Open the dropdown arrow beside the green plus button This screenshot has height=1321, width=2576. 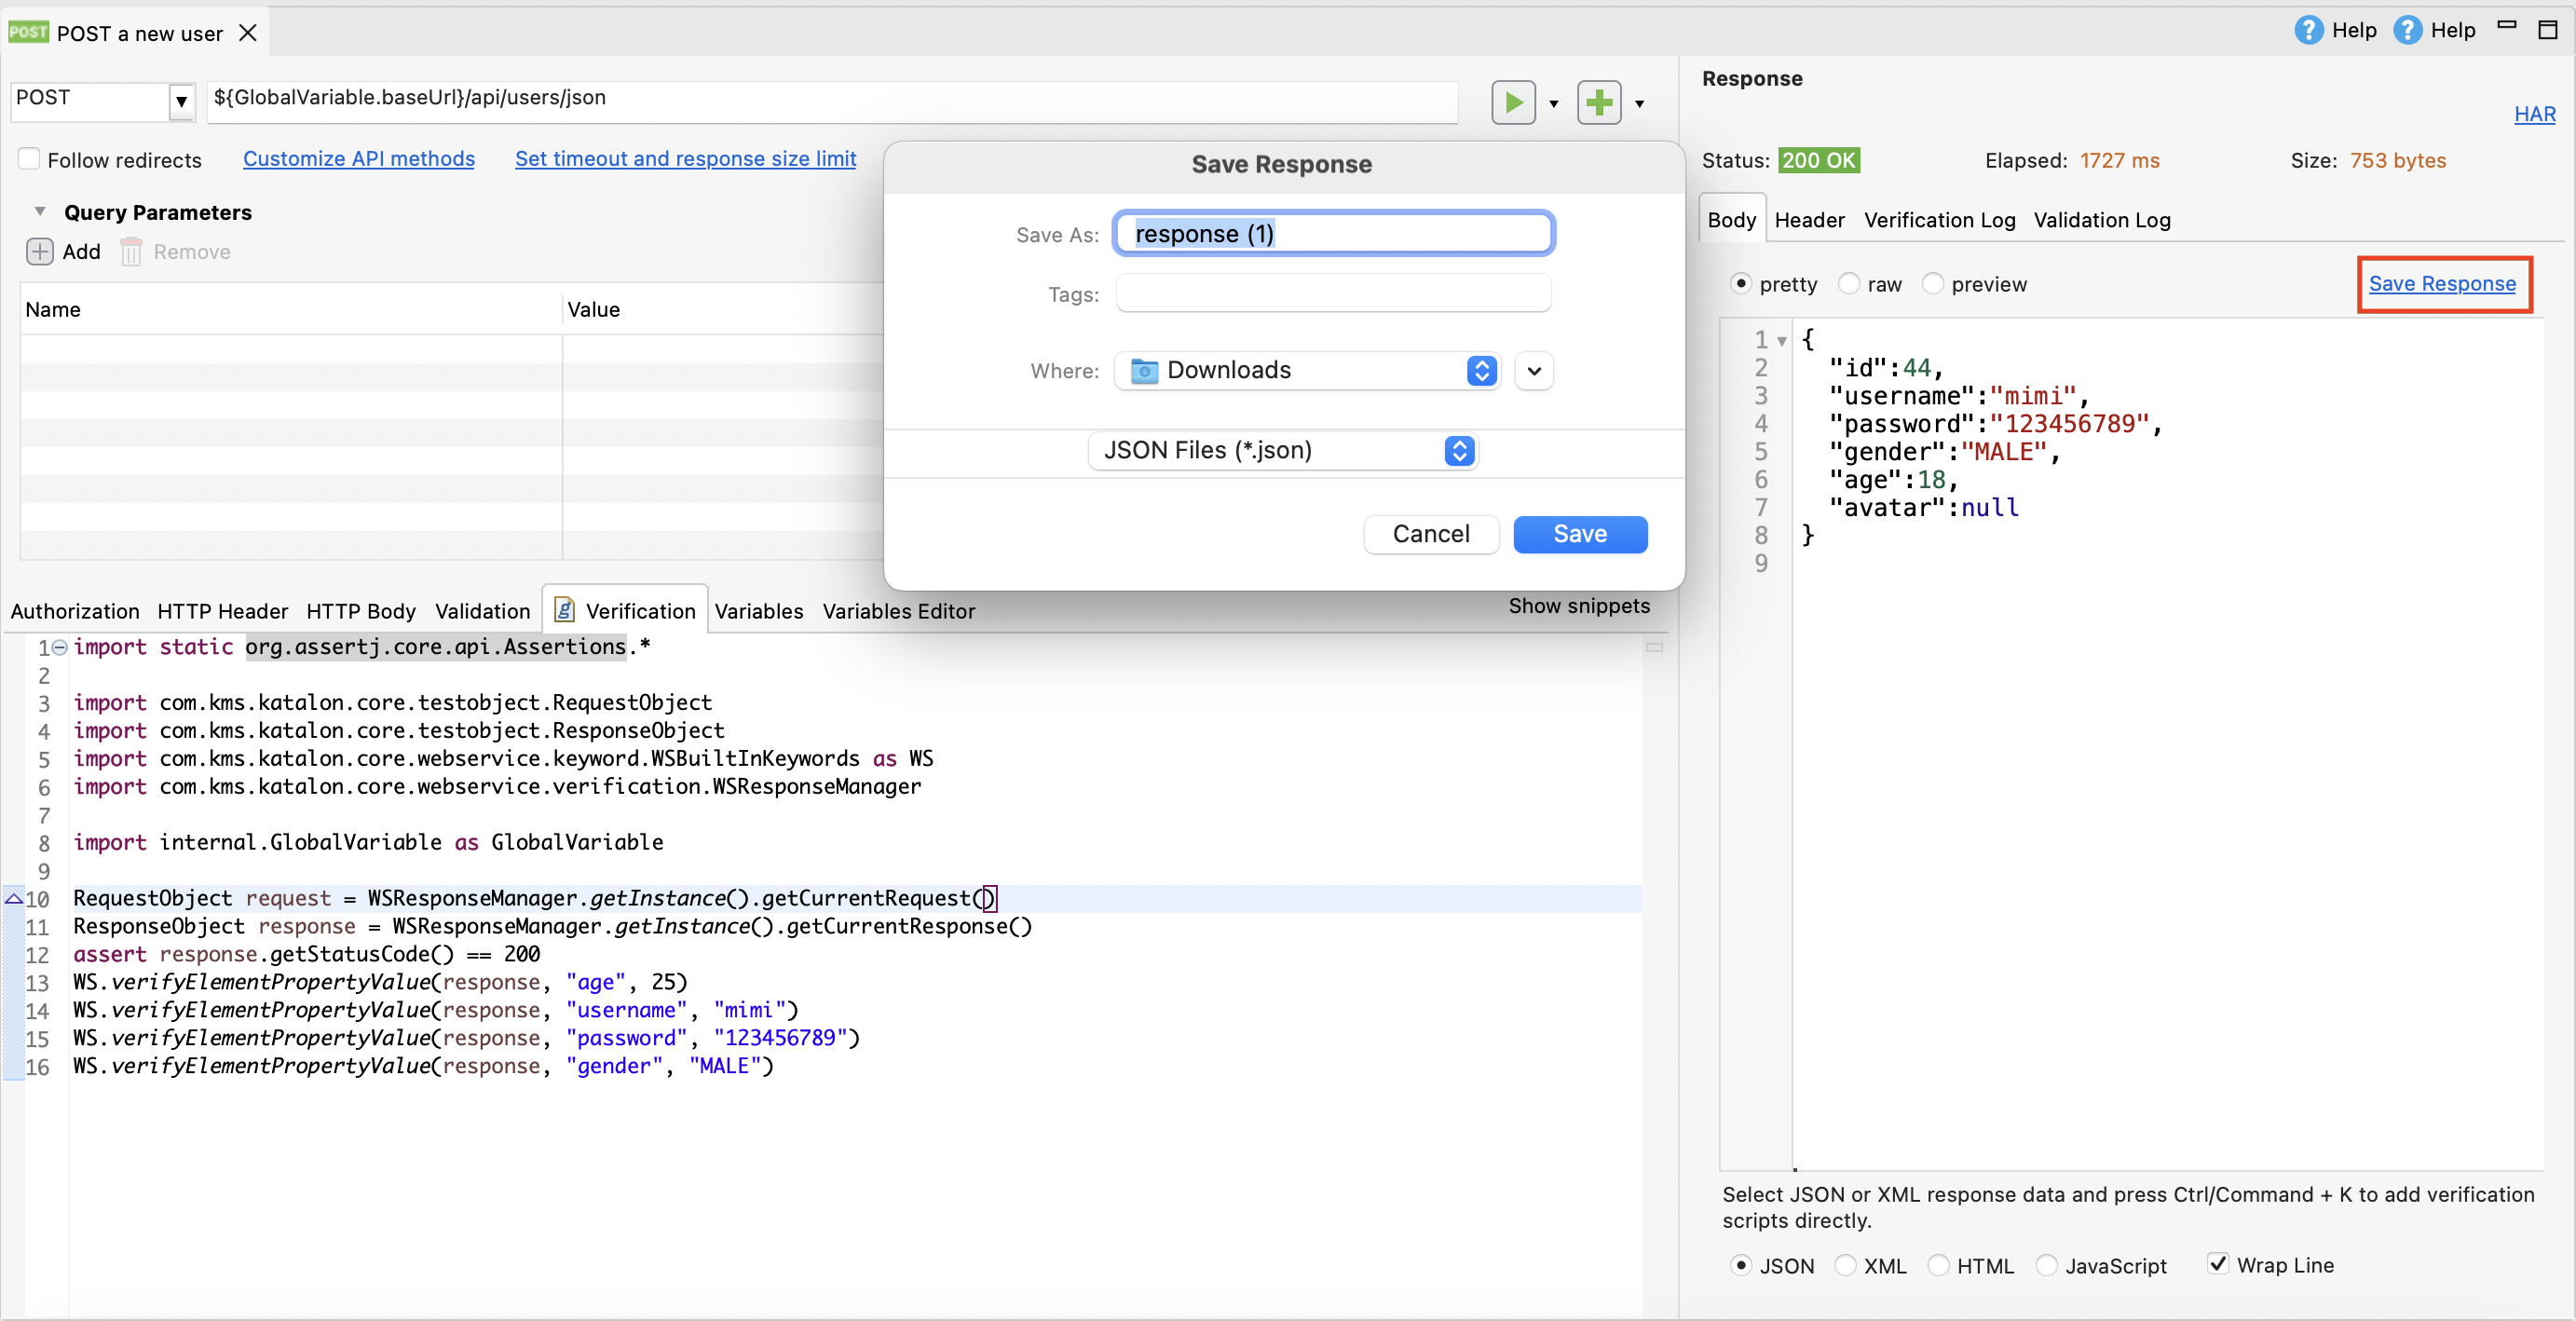pyautogui.click(x=1639, y=103)
